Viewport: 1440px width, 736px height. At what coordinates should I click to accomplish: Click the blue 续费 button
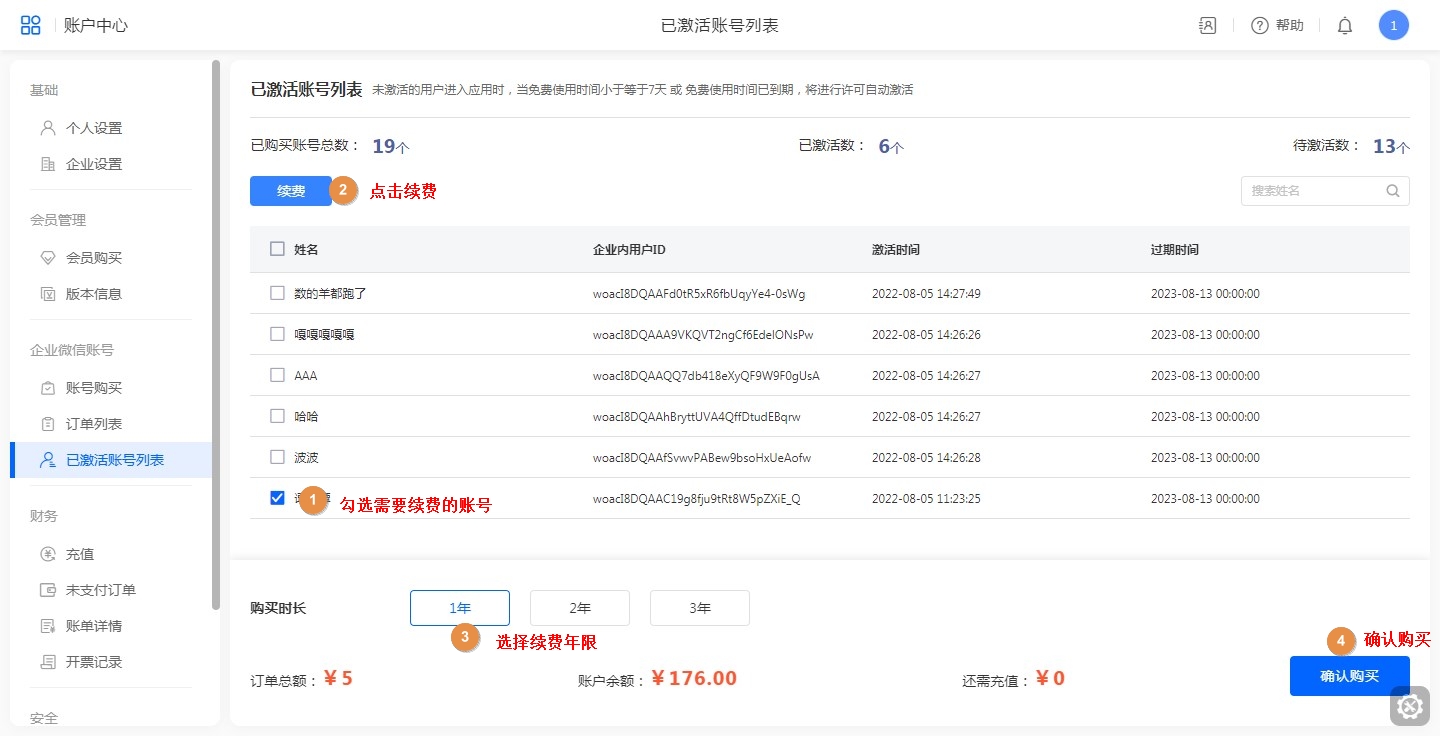coord(290,191)
